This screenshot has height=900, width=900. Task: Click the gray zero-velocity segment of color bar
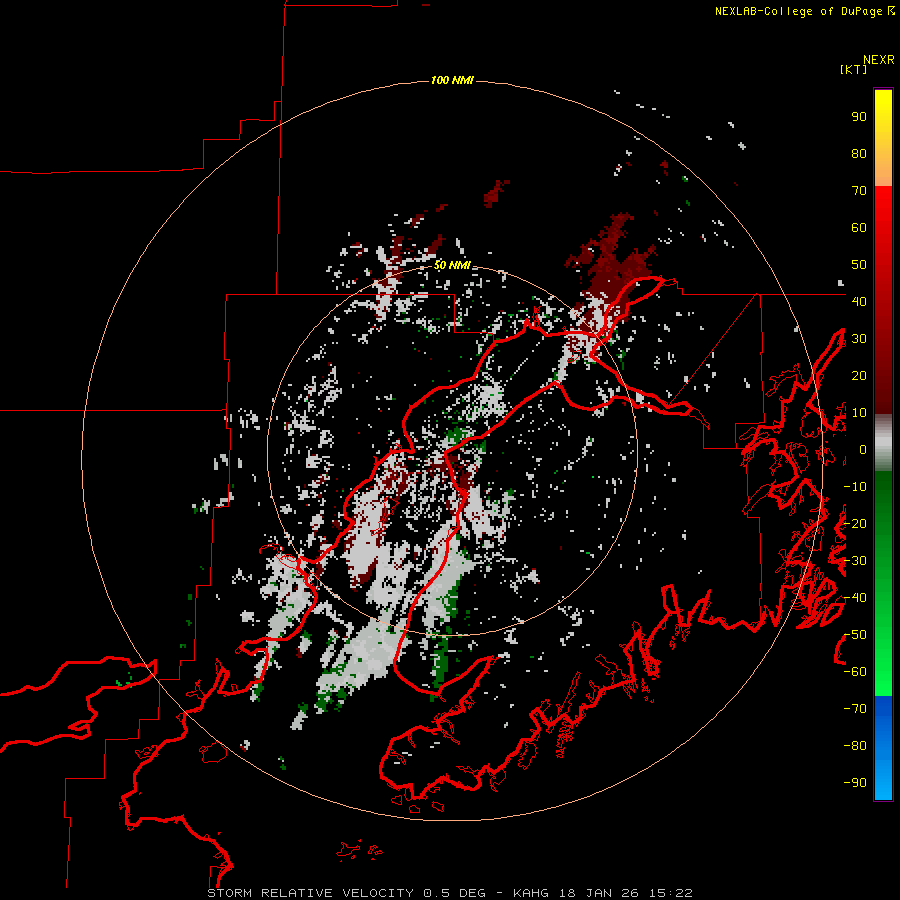883,443
